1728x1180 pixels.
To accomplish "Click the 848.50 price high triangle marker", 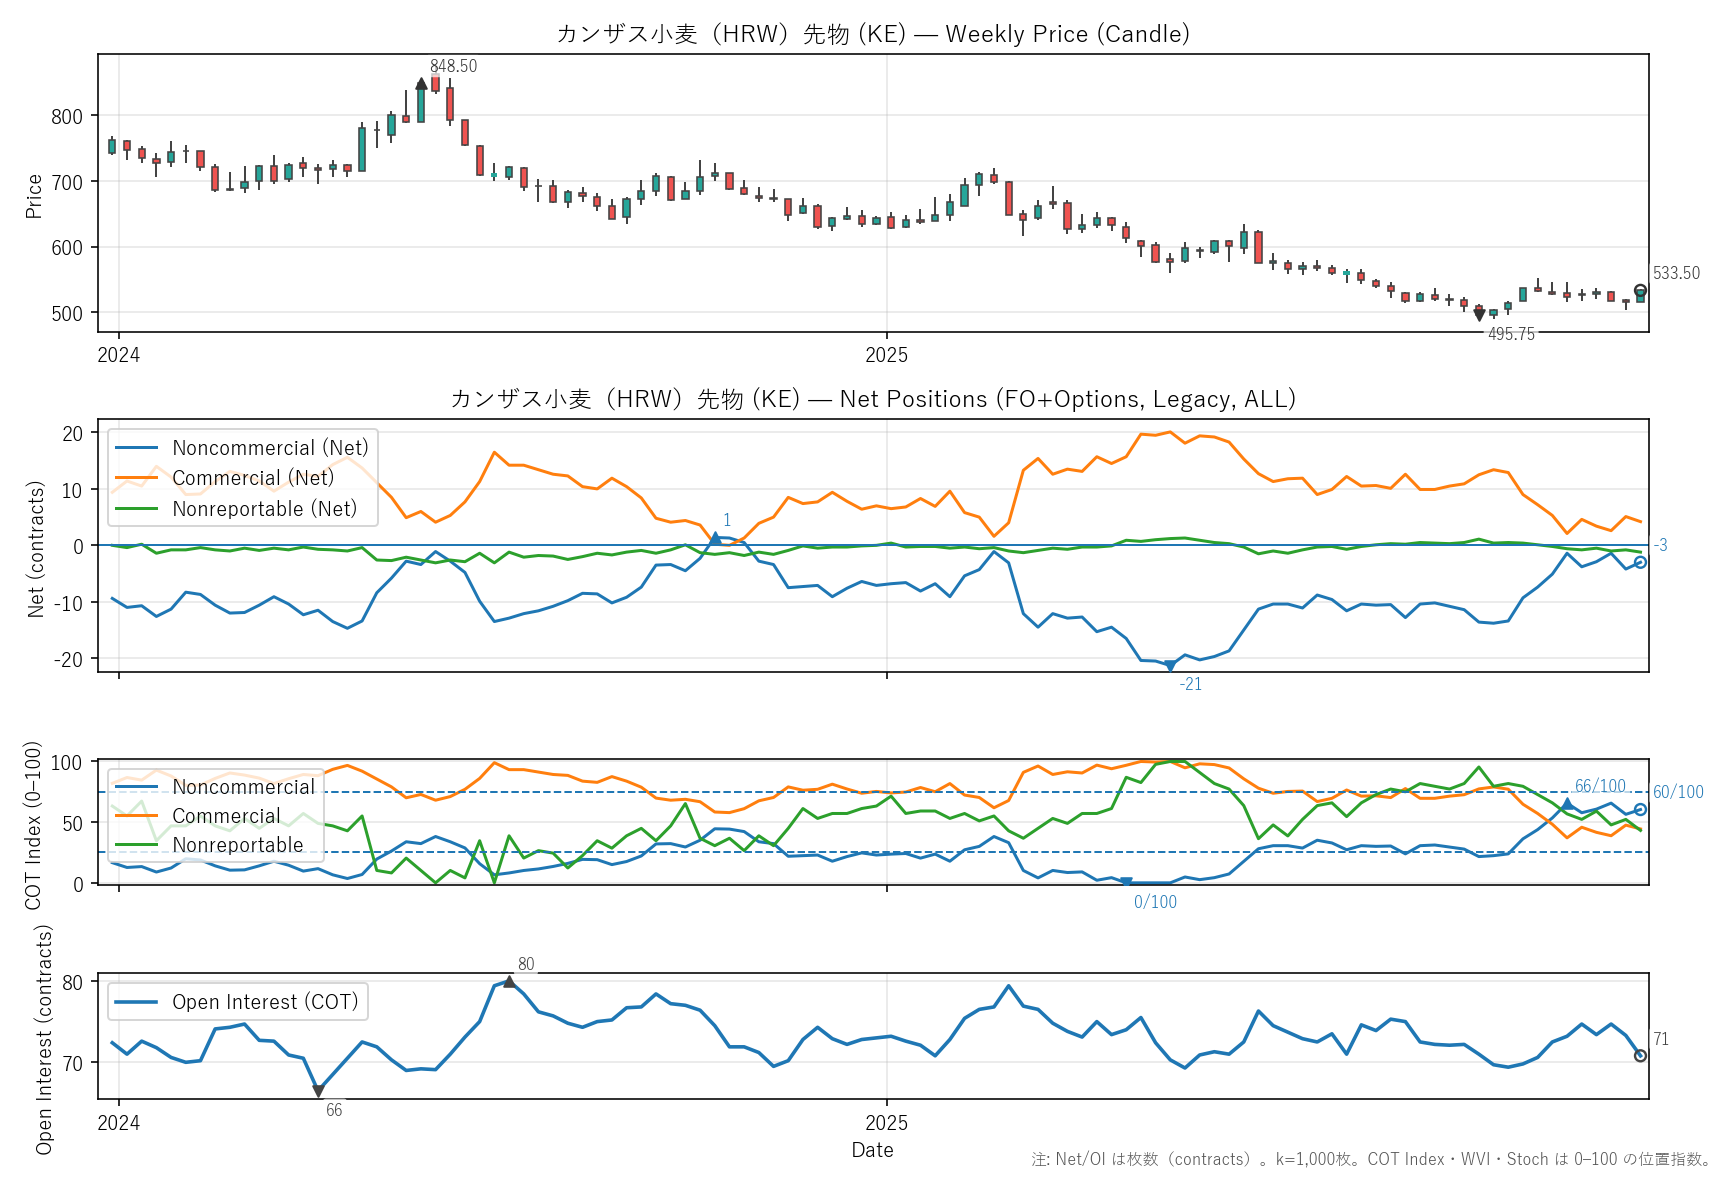I will coord(421,84).
